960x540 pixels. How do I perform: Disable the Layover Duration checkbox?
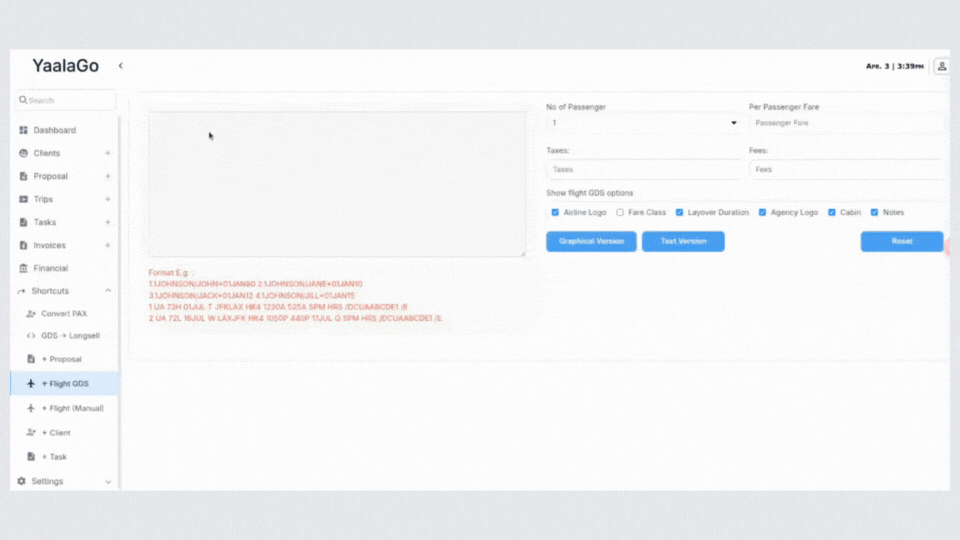click(x=679, y=212)
